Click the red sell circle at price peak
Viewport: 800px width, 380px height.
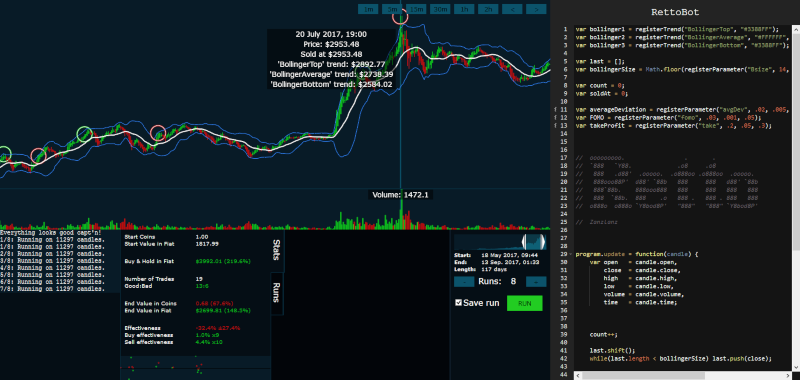click(401, 16)
